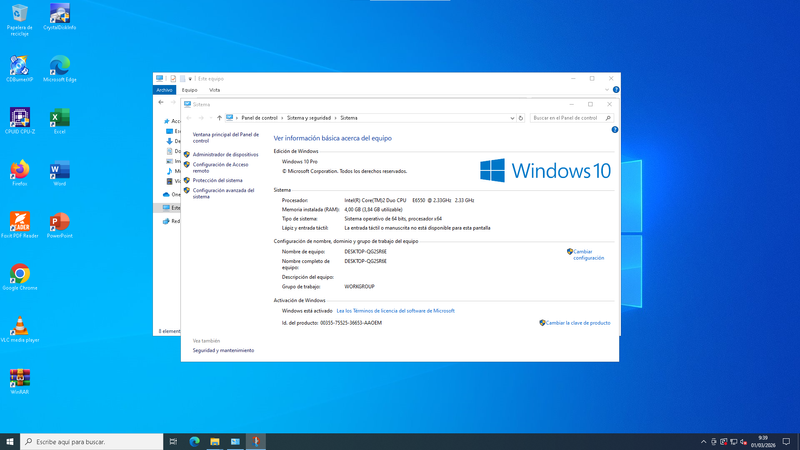Viewport: 800px width, 450px height.
Task: Open recent locations dropdown in Sistema window
Action: (x=211, y=118)
